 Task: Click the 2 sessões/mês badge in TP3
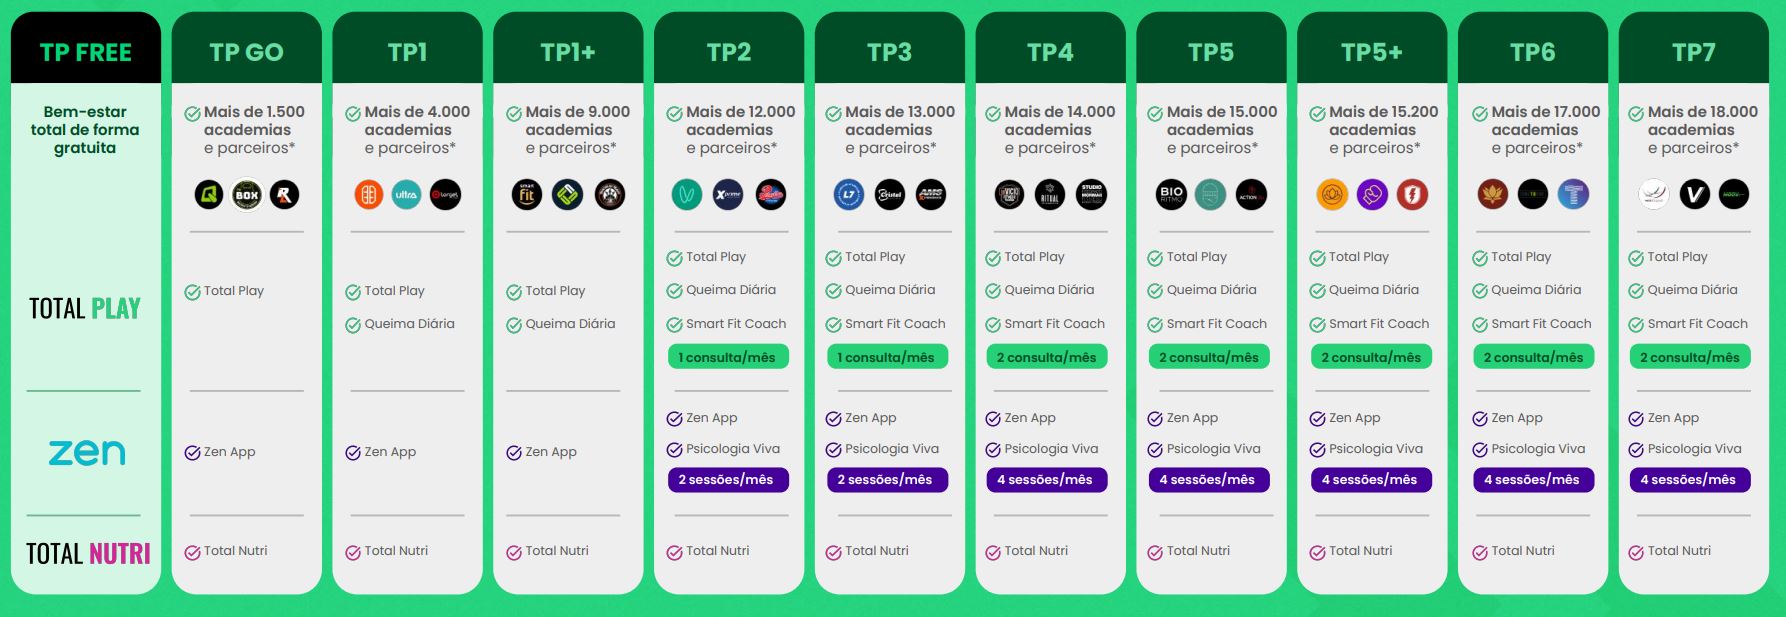(887, 480)
